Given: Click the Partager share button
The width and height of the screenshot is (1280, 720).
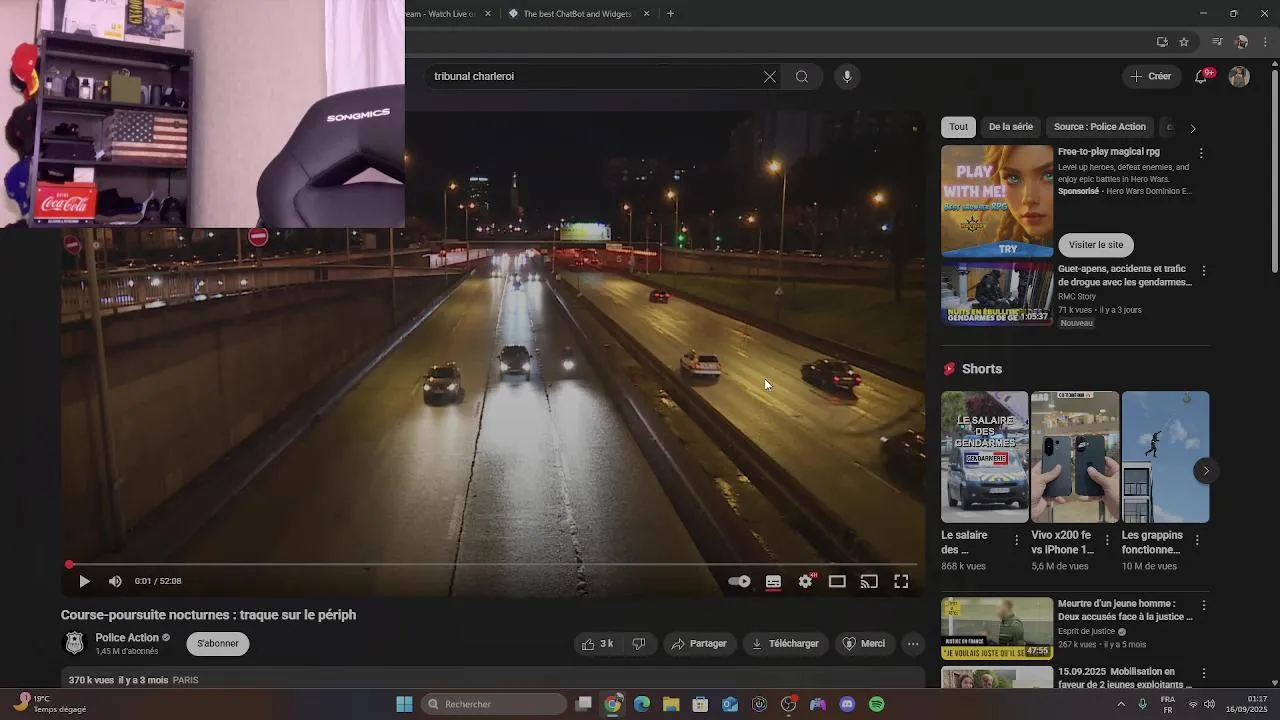Looking at the screenshot, I should pos(699,644).
